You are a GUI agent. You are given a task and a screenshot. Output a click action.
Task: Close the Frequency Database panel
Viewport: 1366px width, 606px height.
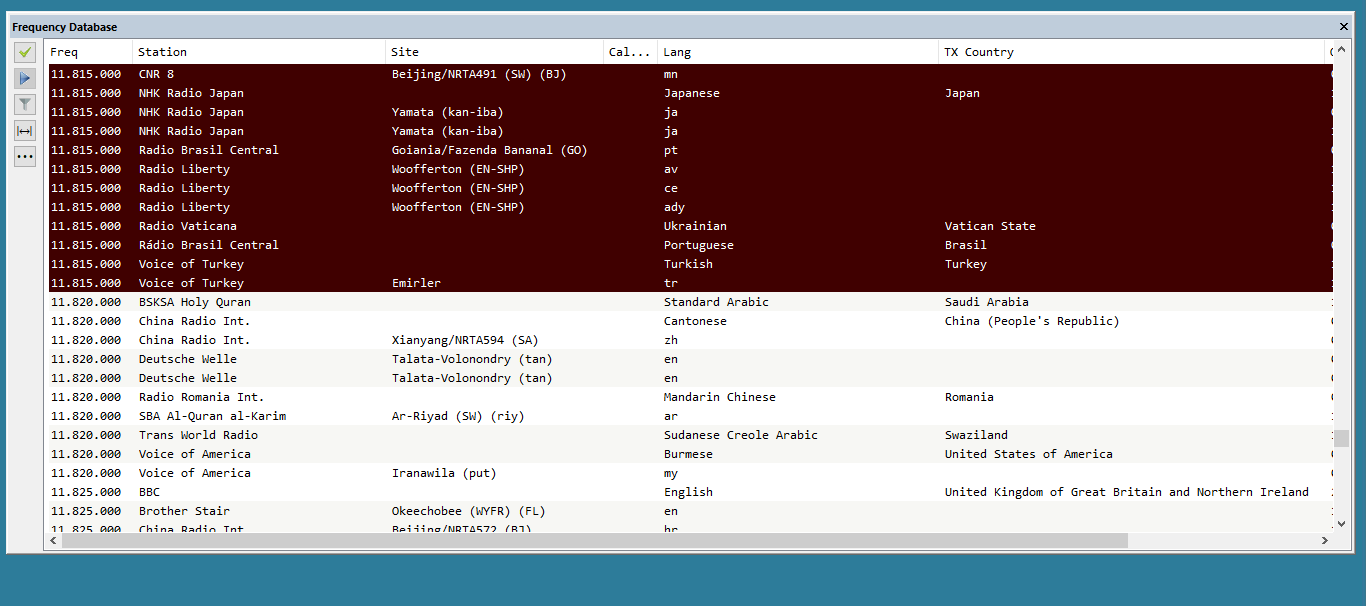click(1343, 27)
